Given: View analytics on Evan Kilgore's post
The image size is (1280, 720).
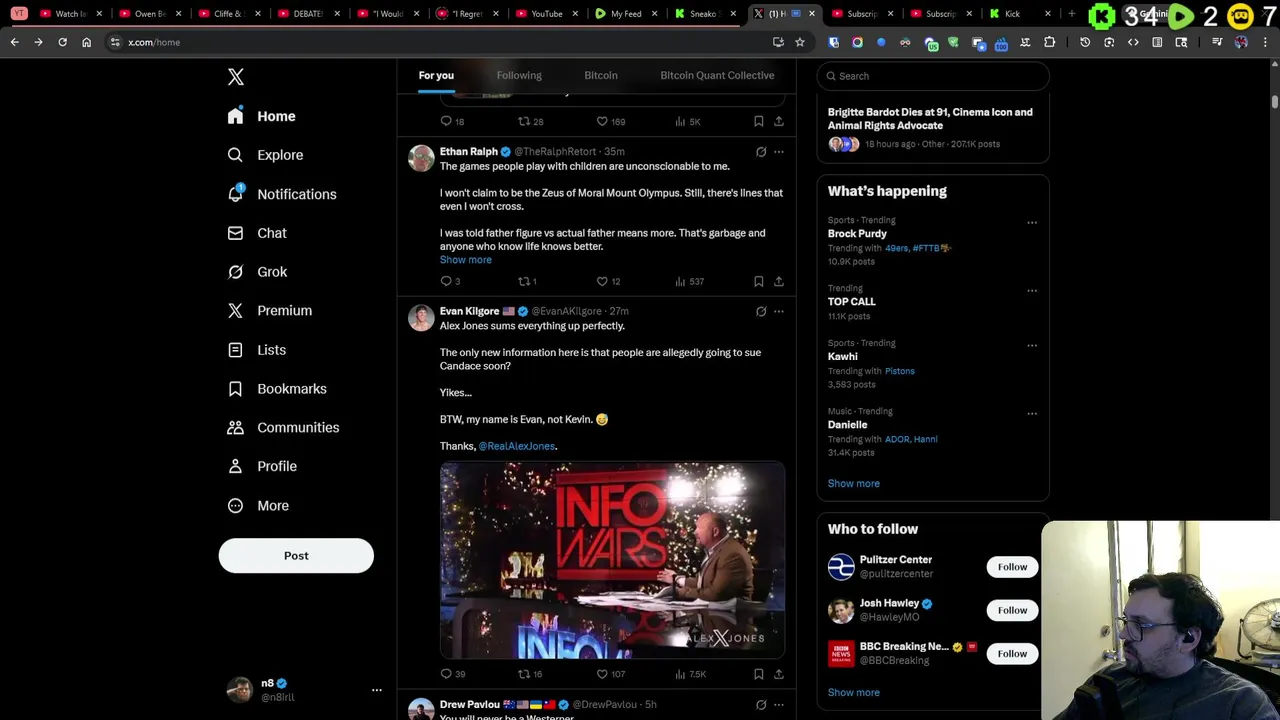Looking at the screenshot, I should pos(690,674).
